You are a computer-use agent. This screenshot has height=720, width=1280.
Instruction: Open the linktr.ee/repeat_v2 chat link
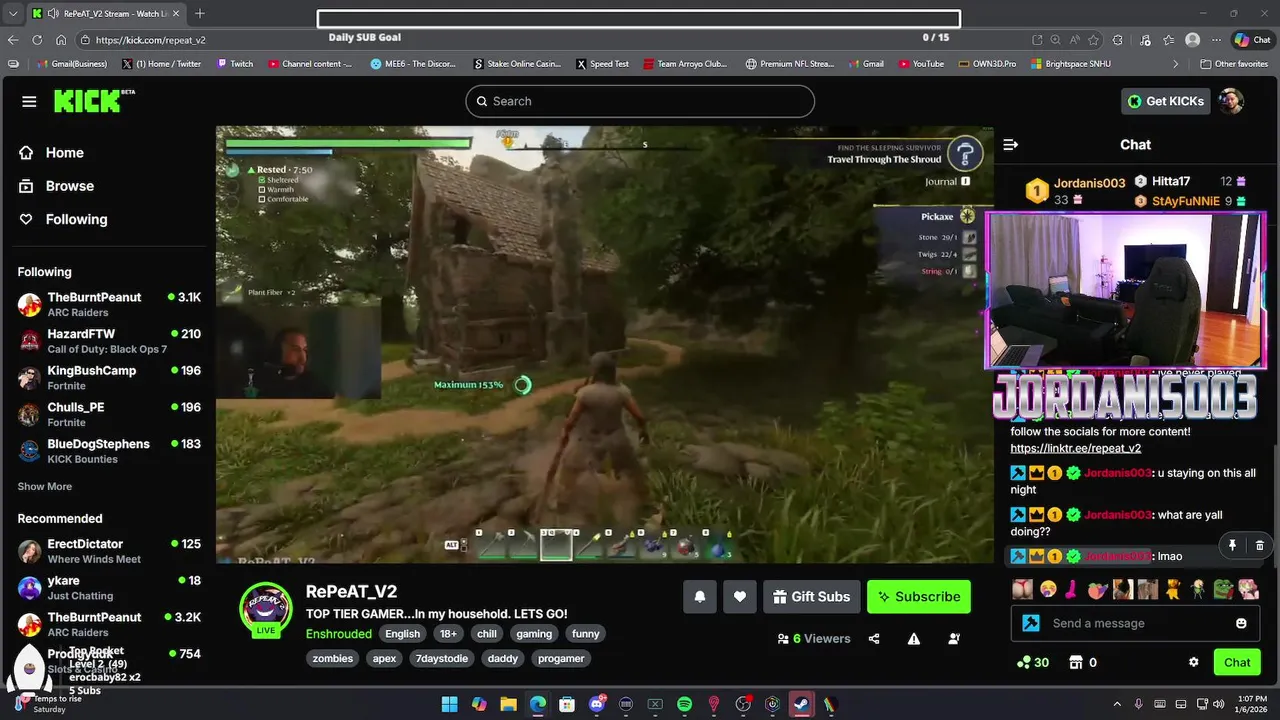click(x=1075, y=448)
